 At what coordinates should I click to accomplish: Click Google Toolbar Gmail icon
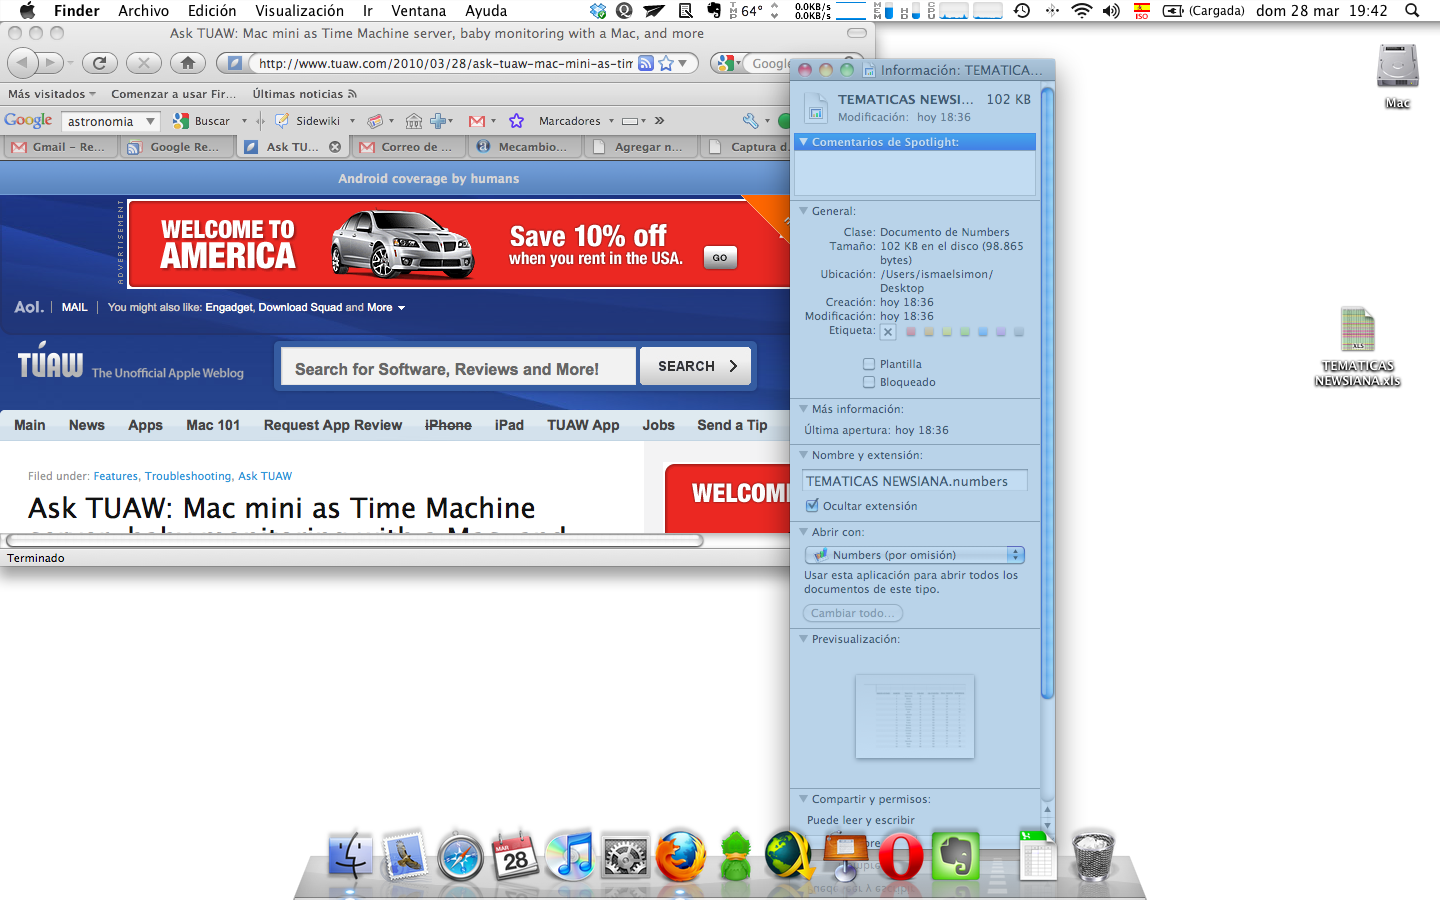477,121
